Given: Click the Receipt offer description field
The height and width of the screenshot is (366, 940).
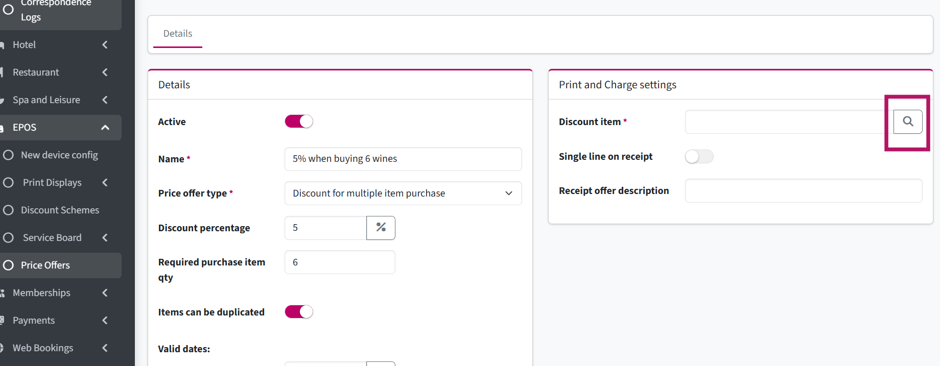Looking at the screenshot, I should (x=804, y=190).
